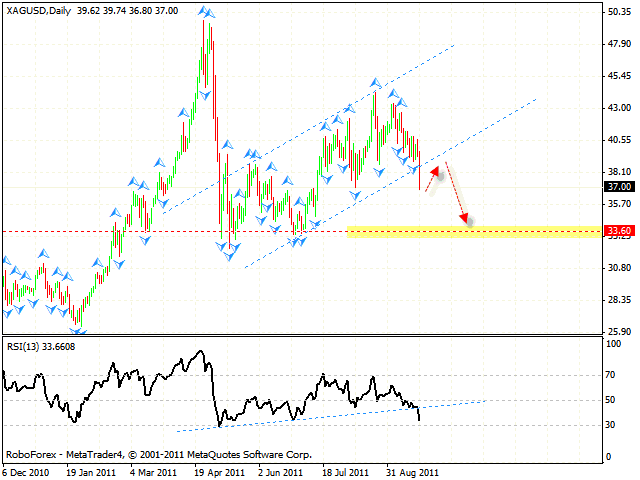Click the red downward arrowhead above the yellow zone
The height and width of the screenshot is (480, 640).
coord(465,217)
